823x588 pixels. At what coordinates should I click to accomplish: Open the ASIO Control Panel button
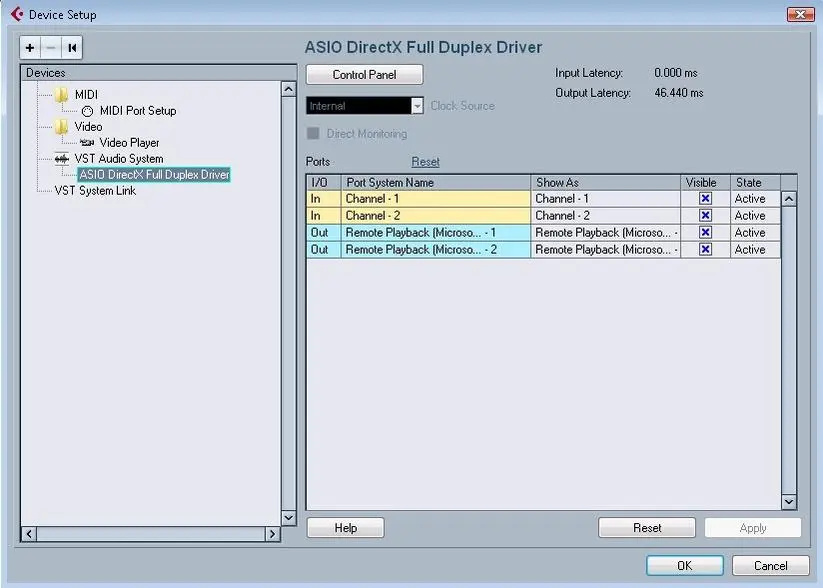point(364,75)
